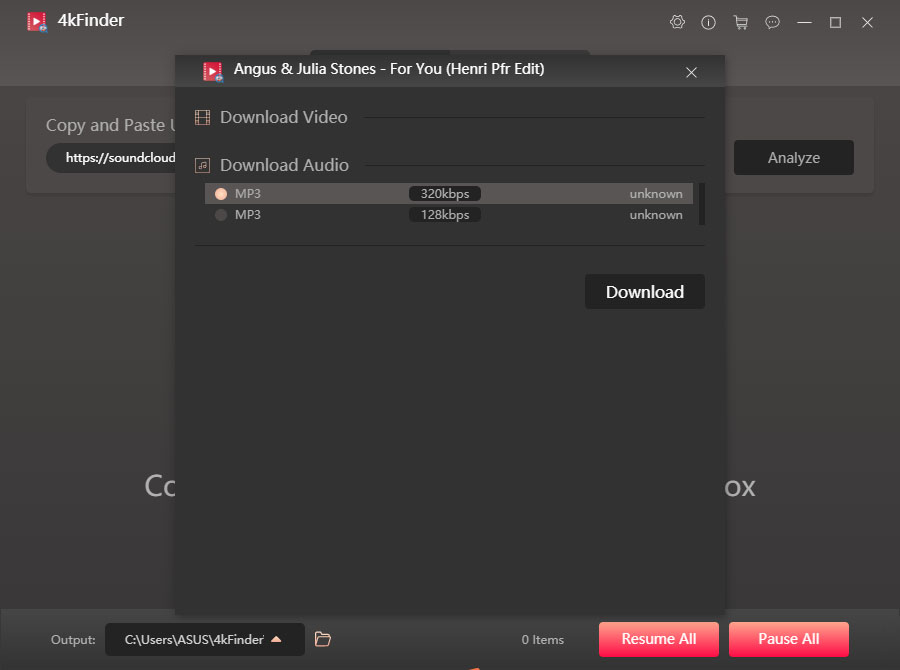900x670 pixels.
Task: Click the info icon in title bar
Action: click(709, 22)
